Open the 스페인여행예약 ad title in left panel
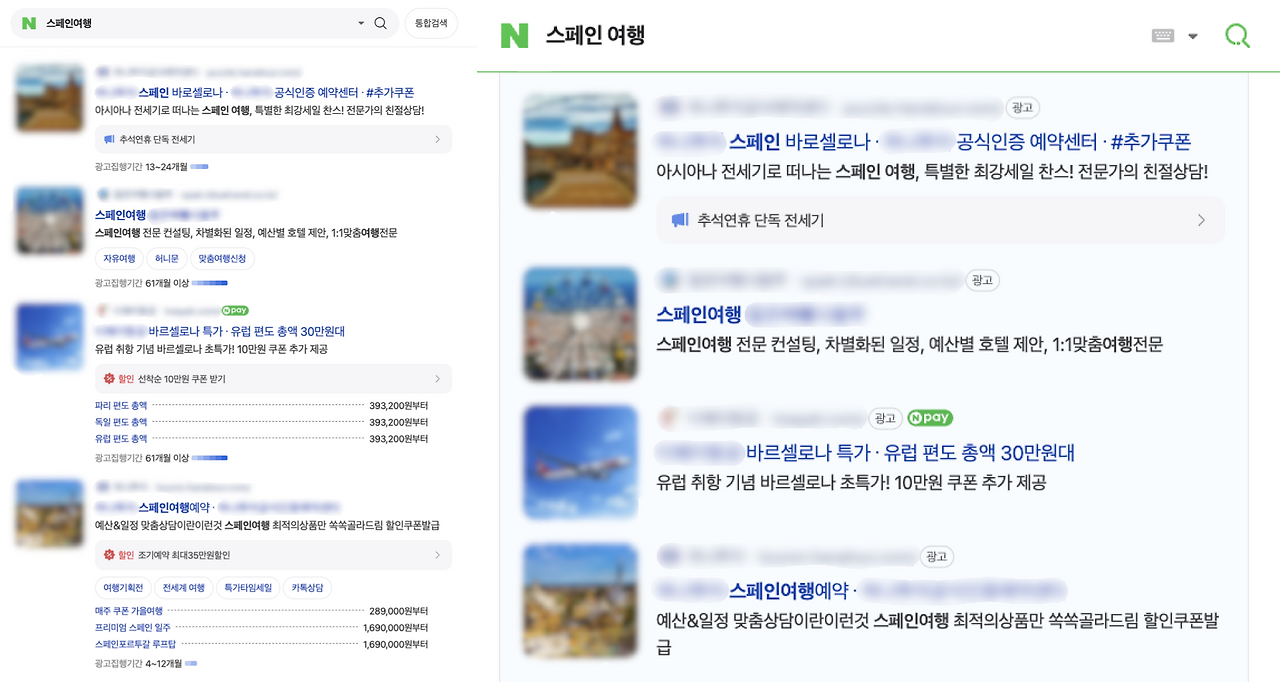This screenshot has height=682, width=1280. (x=172, y=507)
